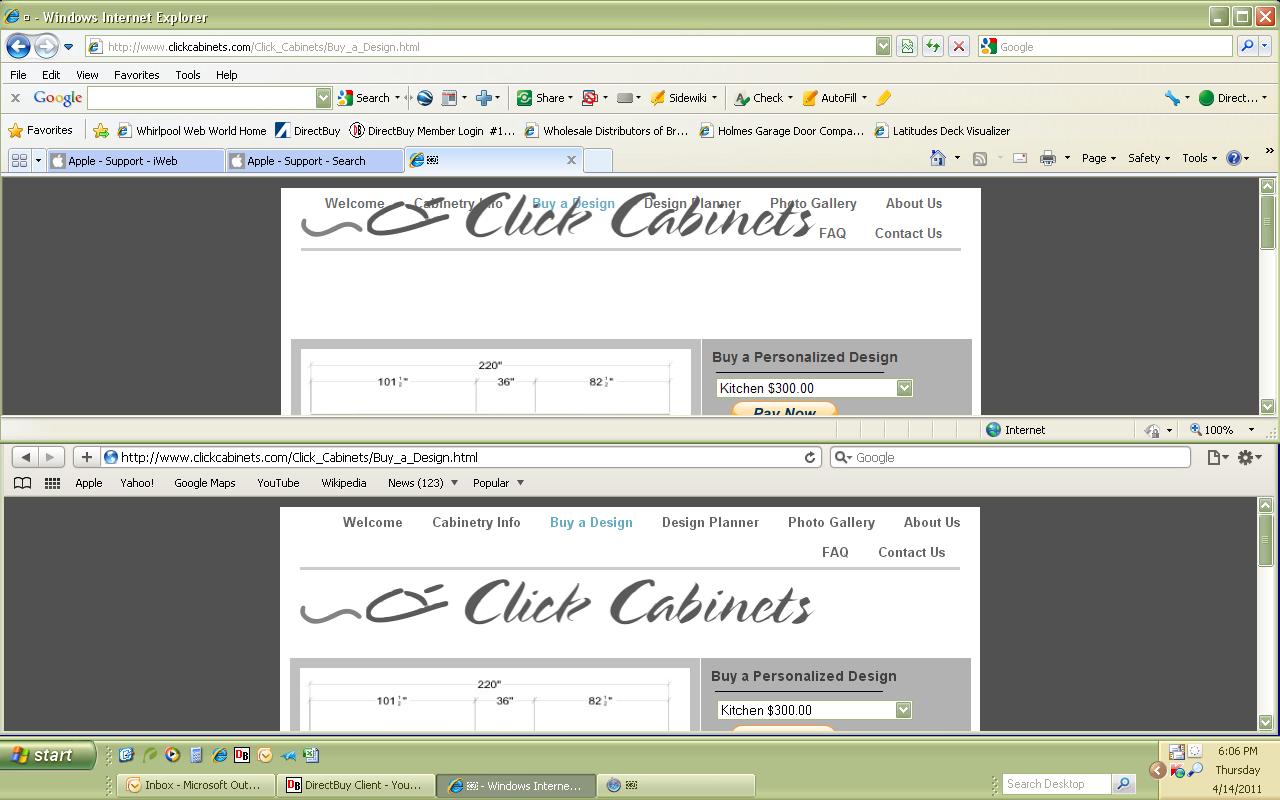Expand Google Toolbar search box dropdown

tap(323, 98)
